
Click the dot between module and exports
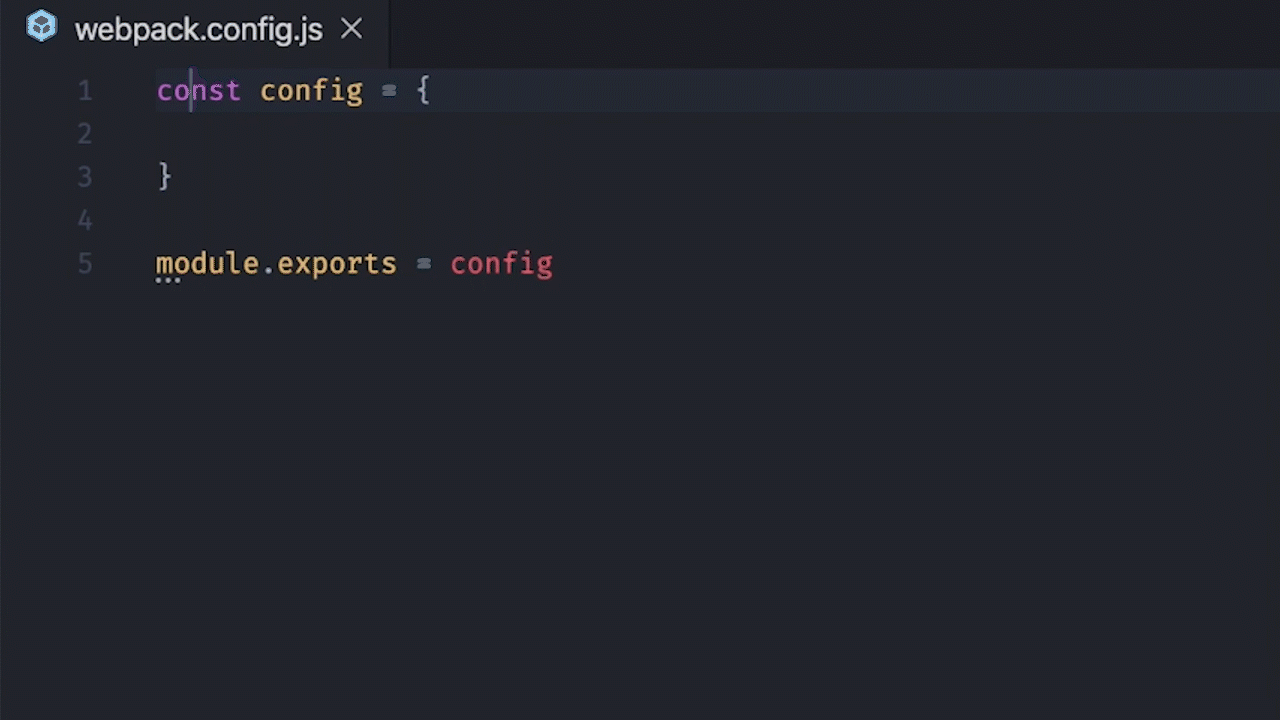pos(268,267)
